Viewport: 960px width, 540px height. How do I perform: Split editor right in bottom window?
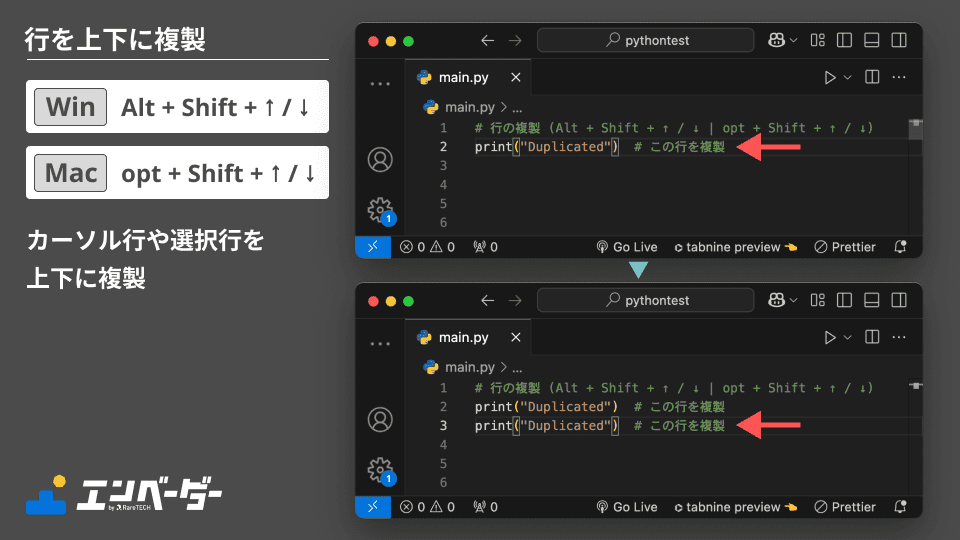click(872, 337)
